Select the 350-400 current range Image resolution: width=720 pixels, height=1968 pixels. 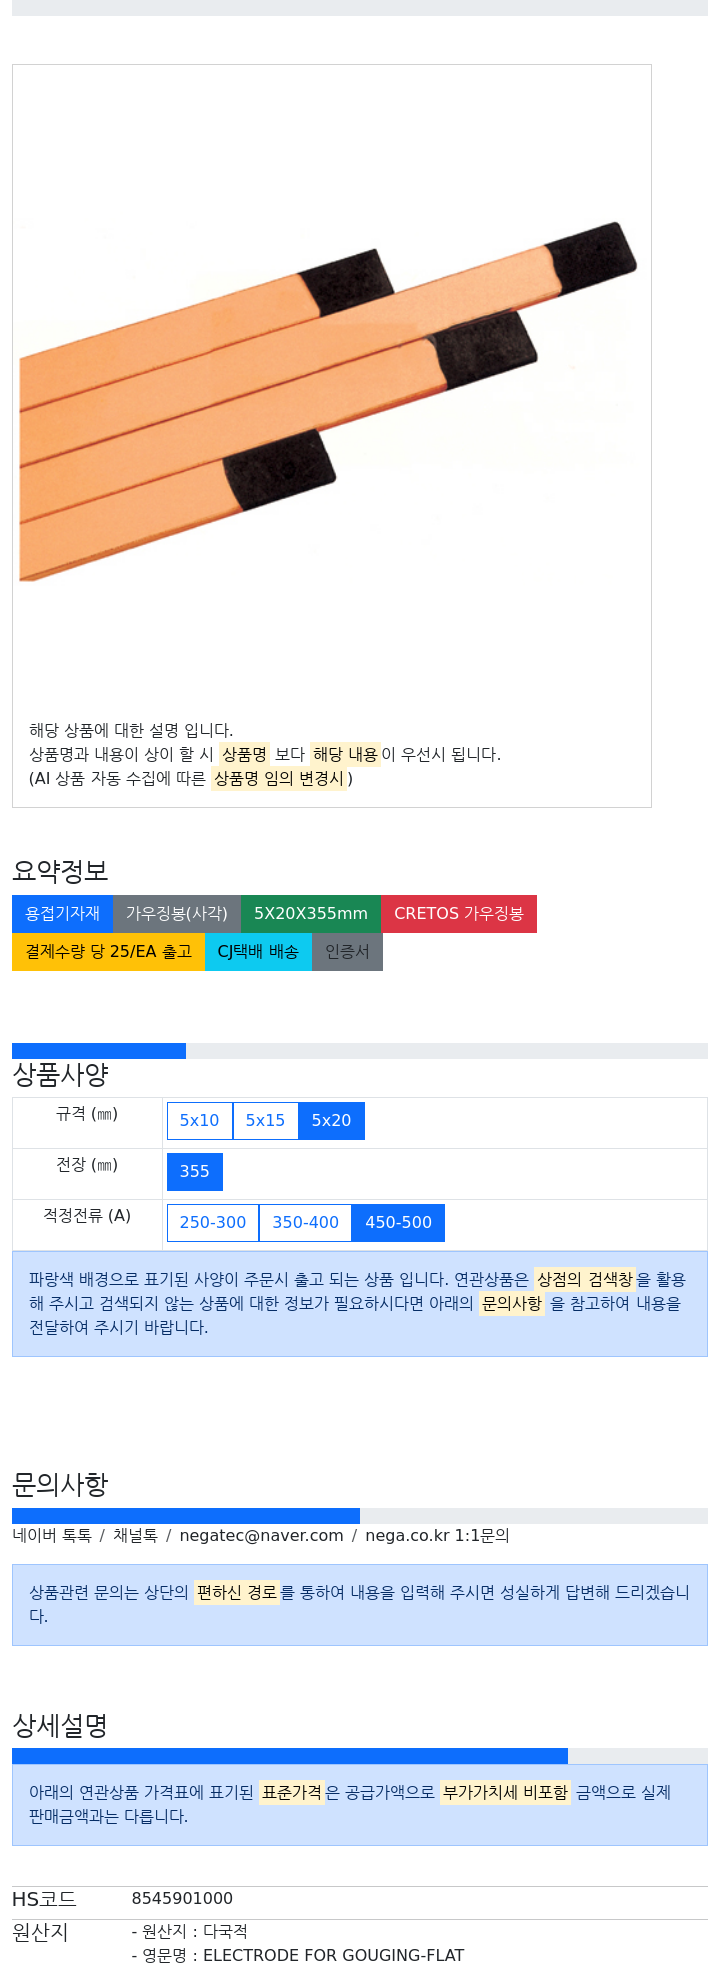[305, 1223]
